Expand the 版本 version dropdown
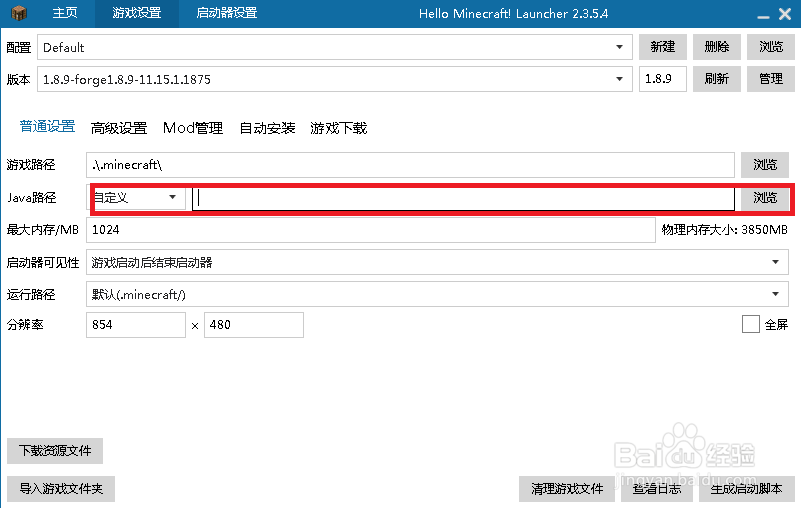Image resolution: width=801 pixels, height=508 pixels. pyautogui.click(x=335, y=79)
